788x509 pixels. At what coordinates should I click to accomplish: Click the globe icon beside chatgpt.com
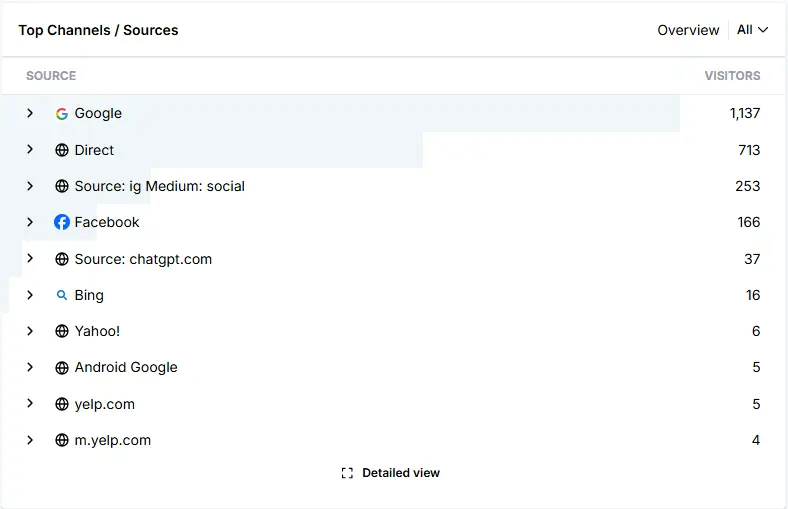click(62, 259)
